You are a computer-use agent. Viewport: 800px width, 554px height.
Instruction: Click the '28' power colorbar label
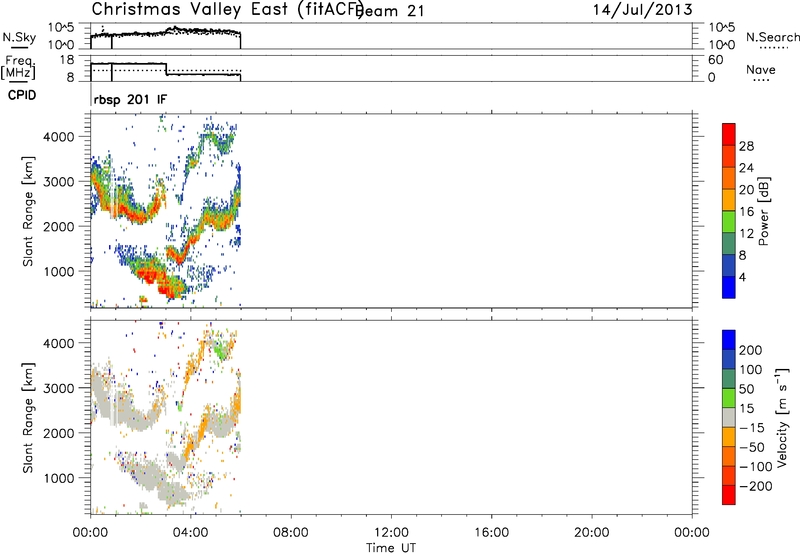click(x=746, y=146)
